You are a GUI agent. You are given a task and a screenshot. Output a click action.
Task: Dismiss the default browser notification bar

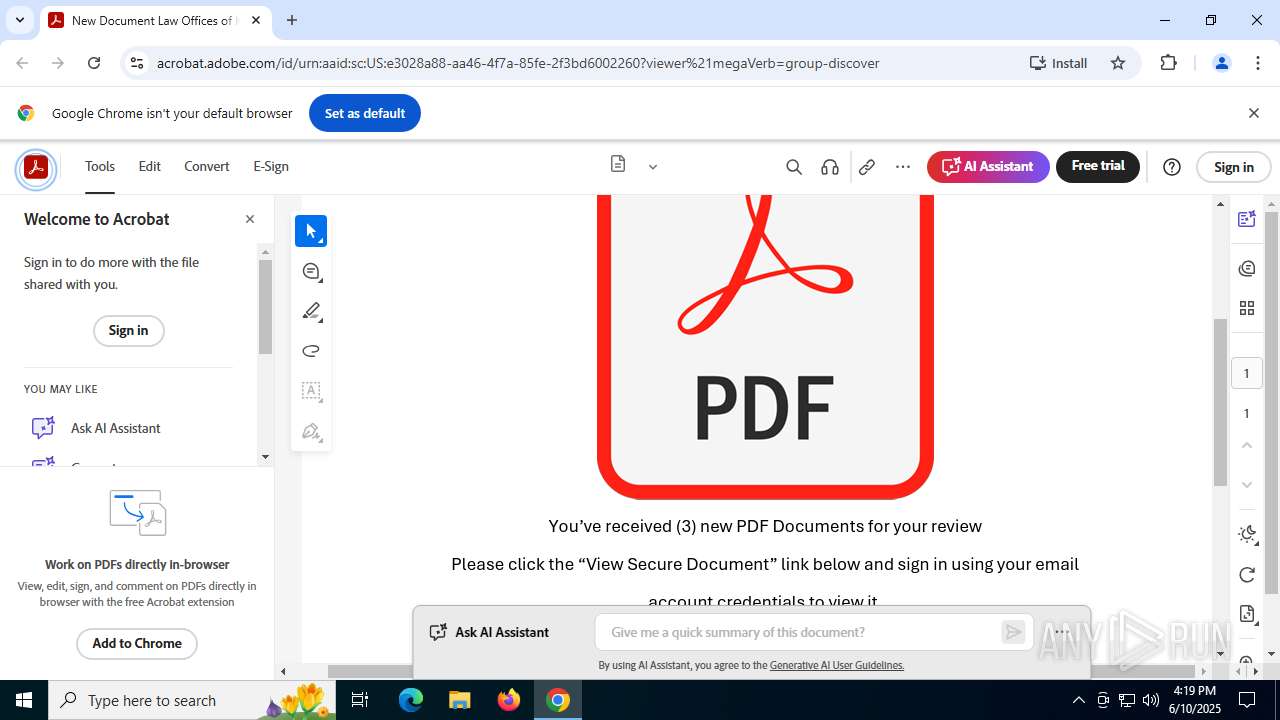(x=1253, y=113)
